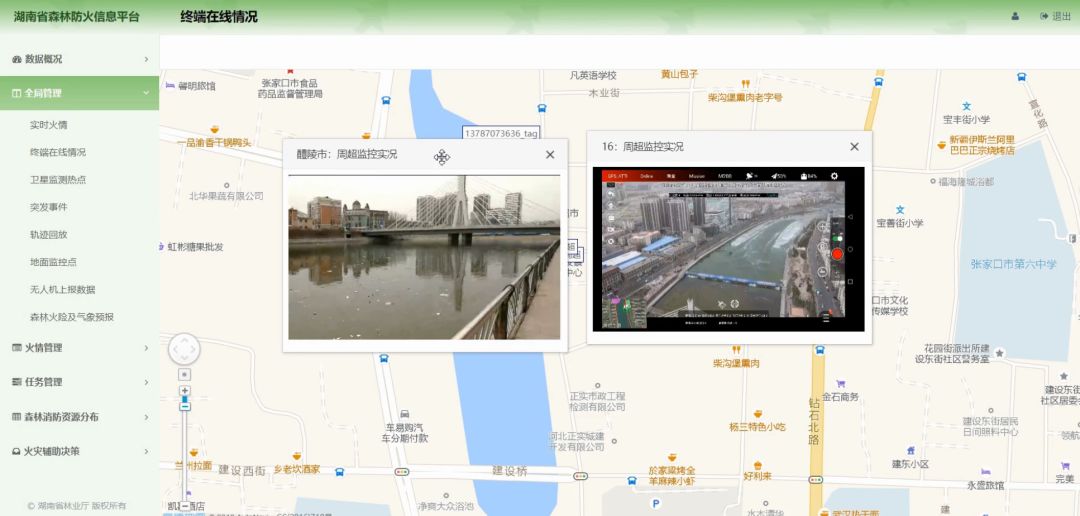Go to 无人机上报数据 page
This screenshot has width=1080, height=516.
[x=63, y=289]
